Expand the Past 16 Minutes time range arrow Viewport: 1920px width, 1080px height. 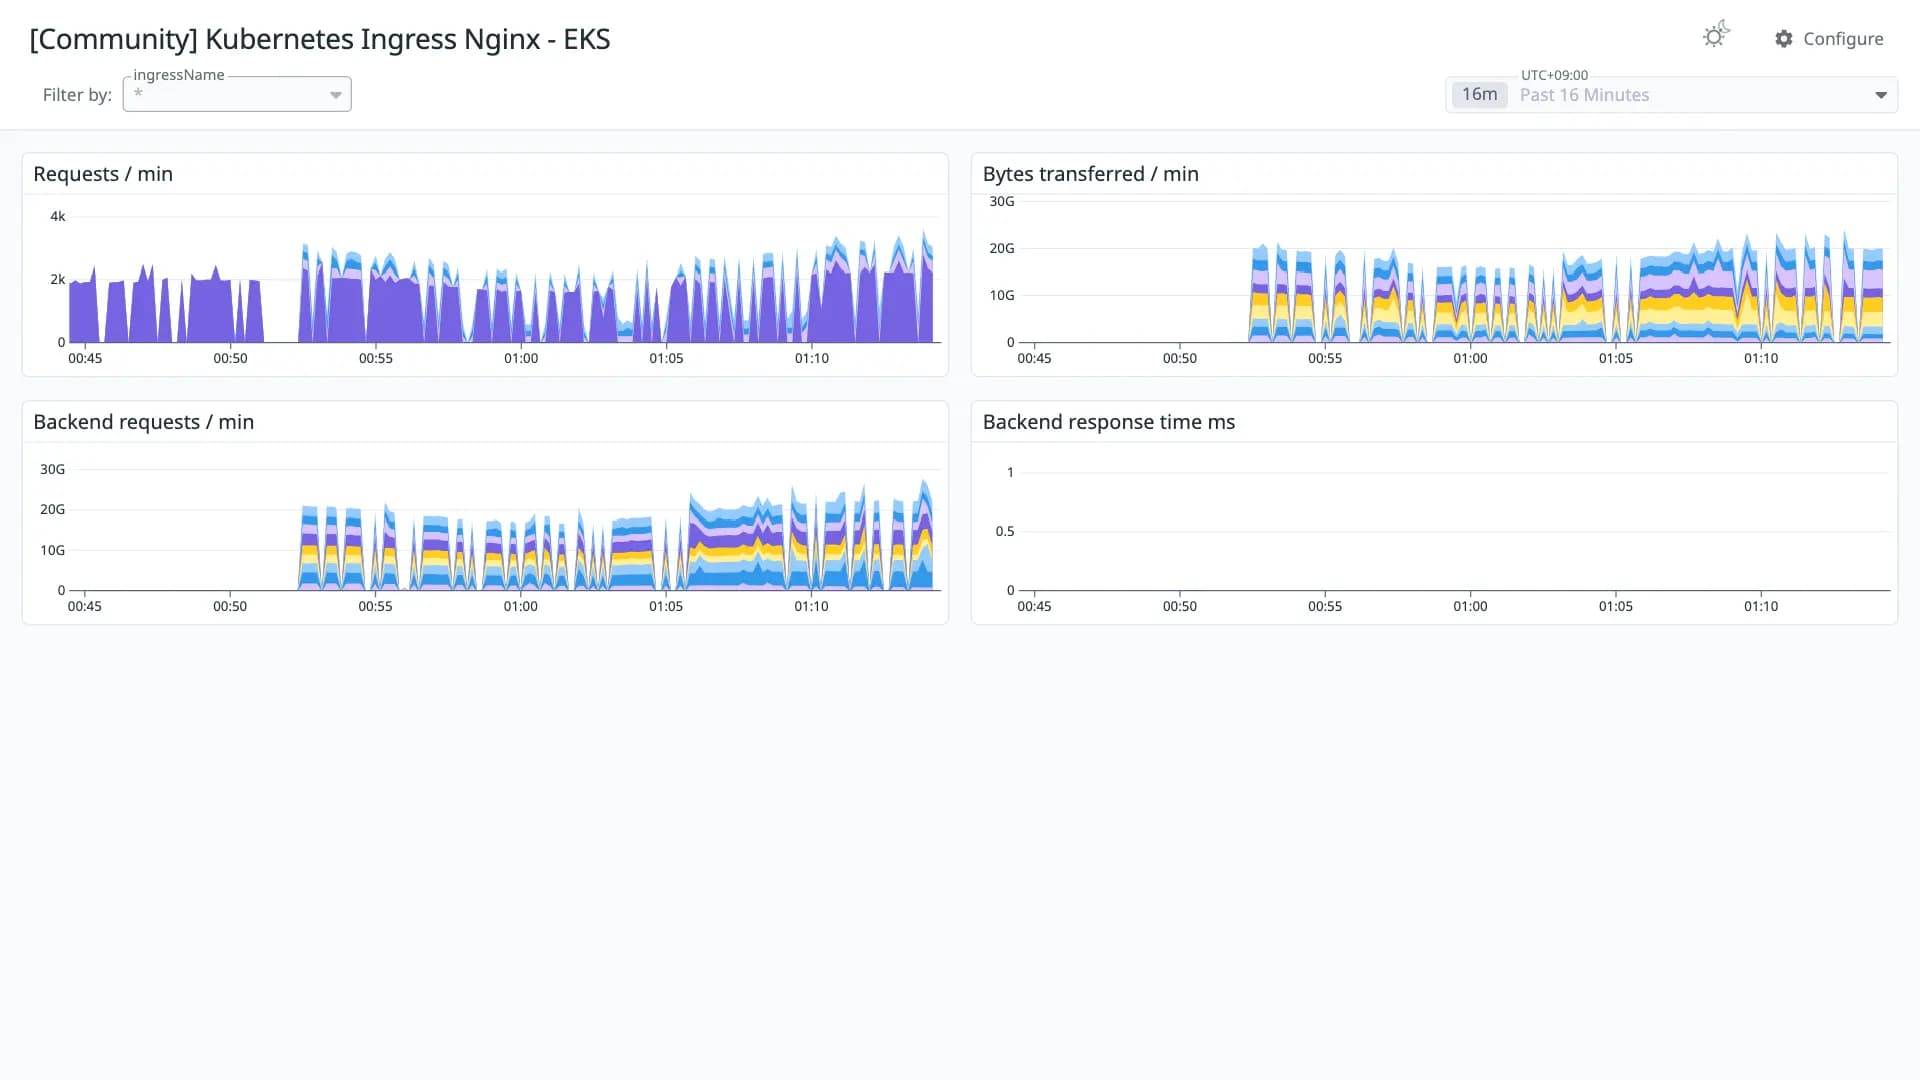(x=1881, y=95)
